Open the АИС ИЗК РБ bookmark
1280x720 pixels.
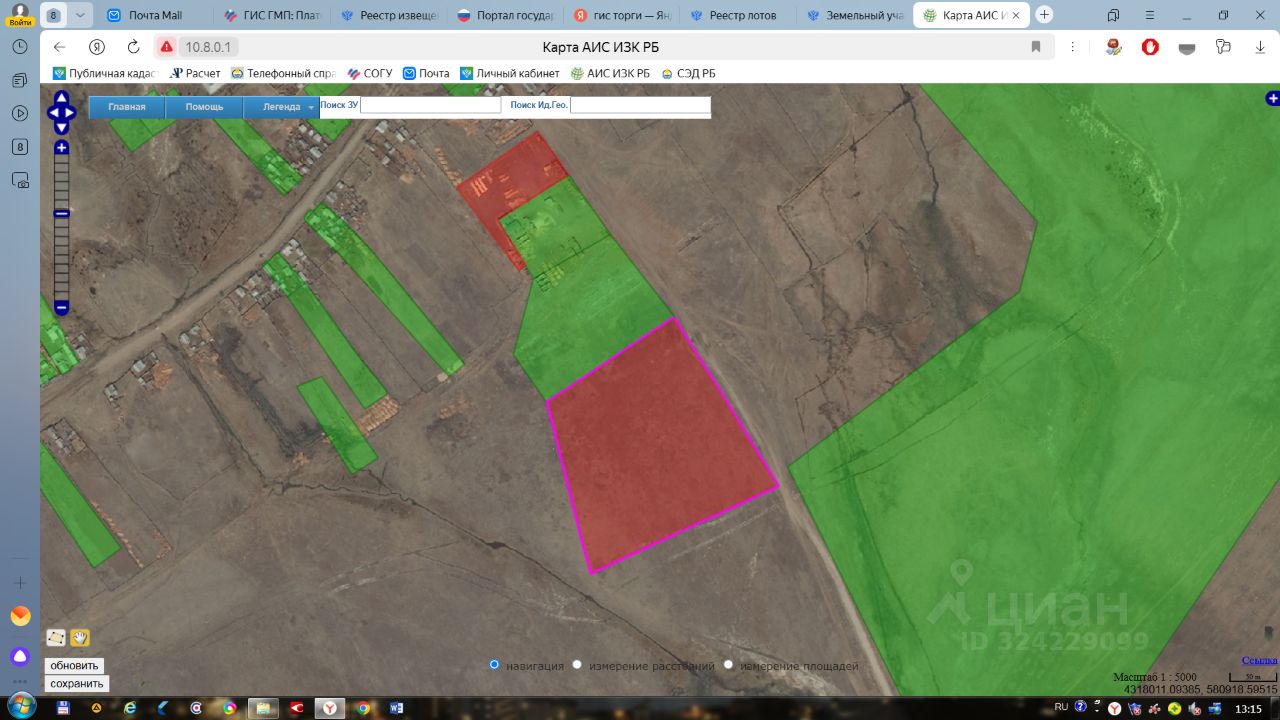click(x=610, y=73)
